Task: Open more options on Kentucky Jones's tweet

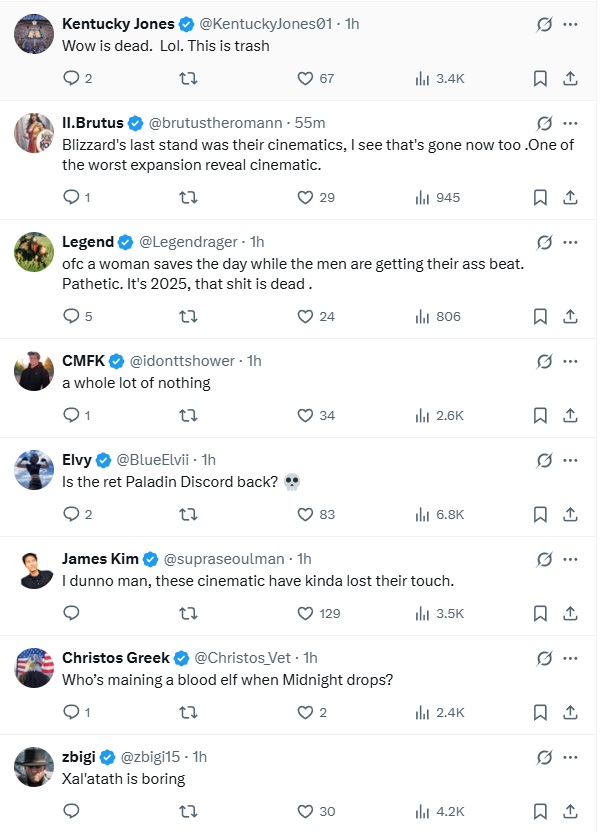Action: [571, 24]
